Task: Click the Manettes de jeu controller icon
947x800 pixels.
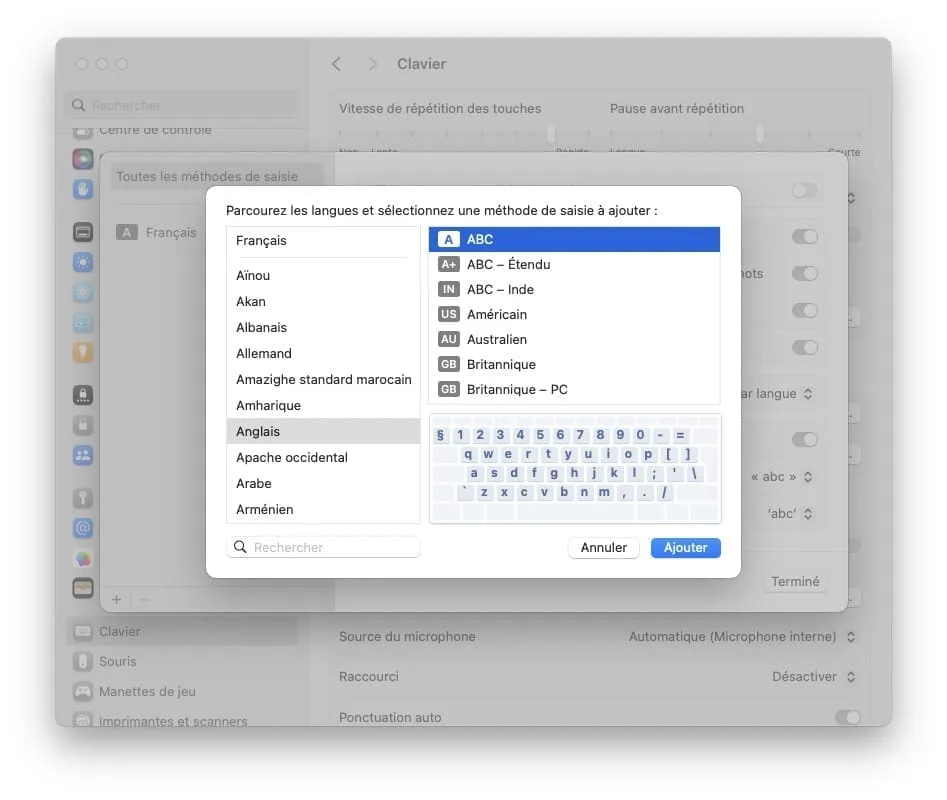Action: click(83, 691)
